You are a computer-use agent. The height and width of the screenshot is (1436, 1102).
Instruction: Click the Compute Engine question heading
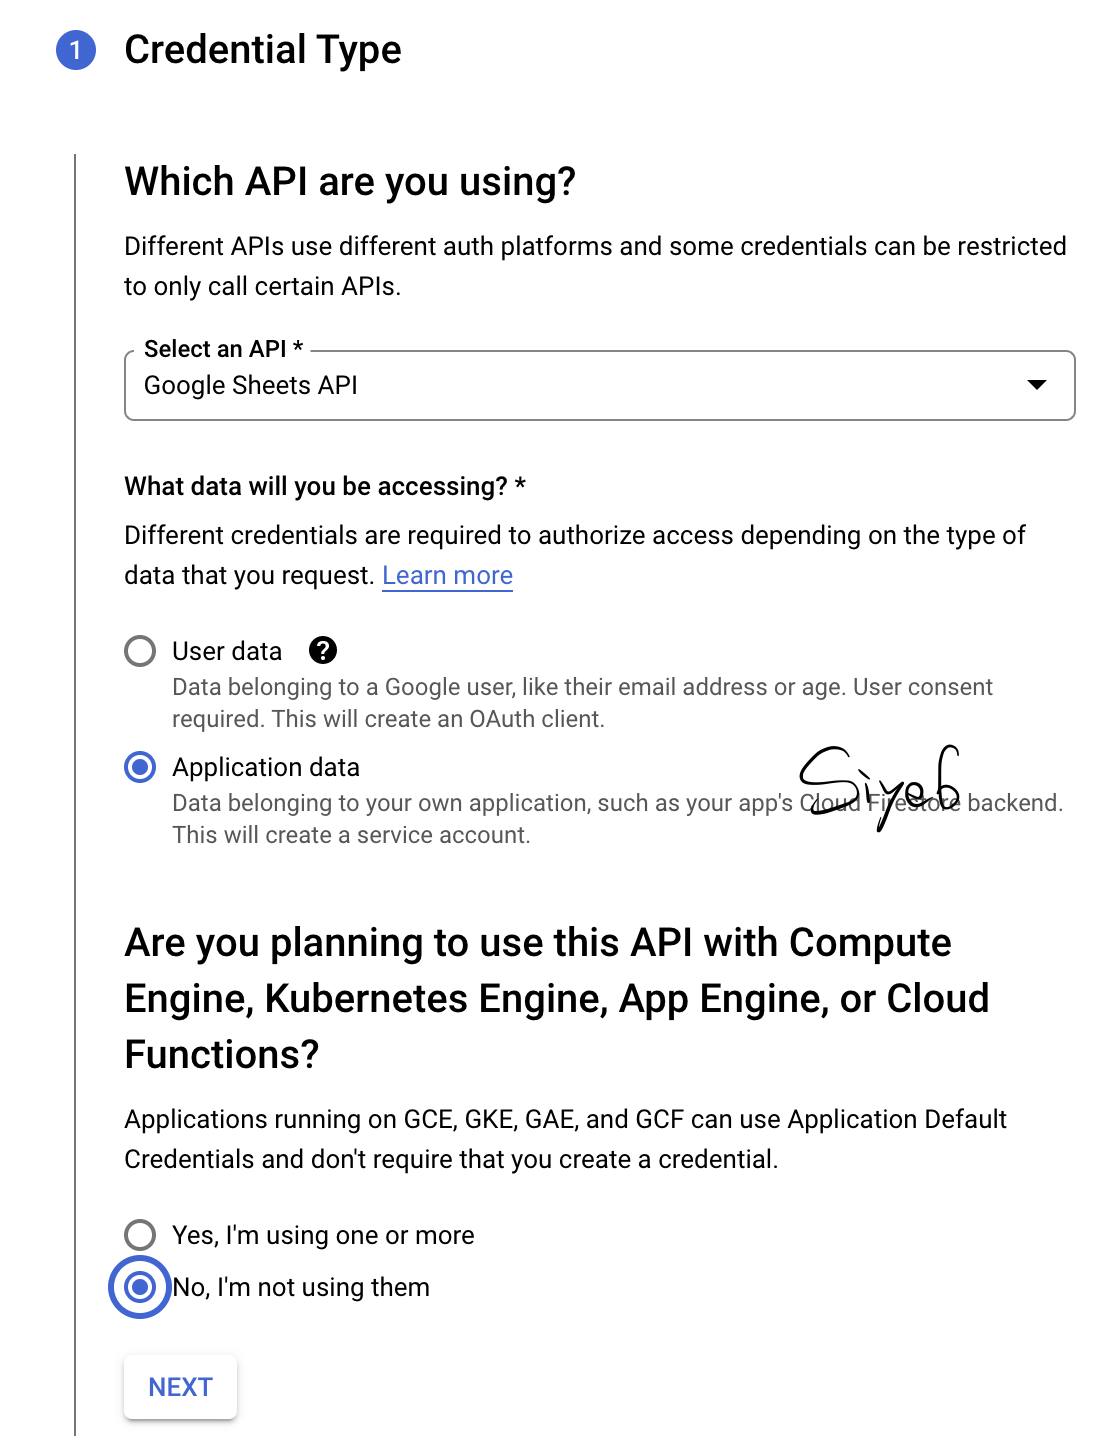[x=556, y=998]
